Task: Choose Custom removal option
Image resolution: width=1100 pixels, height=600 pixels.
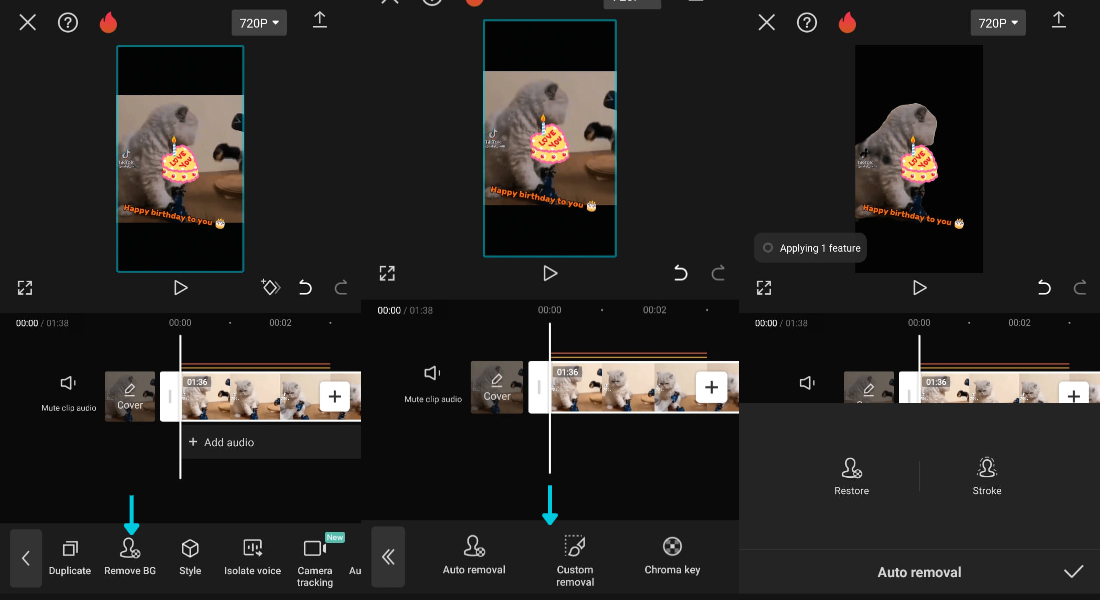Action: point(575,561)
